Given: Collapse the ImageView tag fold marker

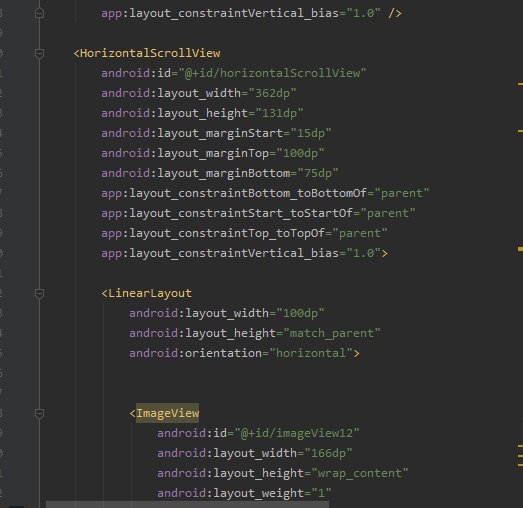Looking at the screenshot, I should point(39,413).
